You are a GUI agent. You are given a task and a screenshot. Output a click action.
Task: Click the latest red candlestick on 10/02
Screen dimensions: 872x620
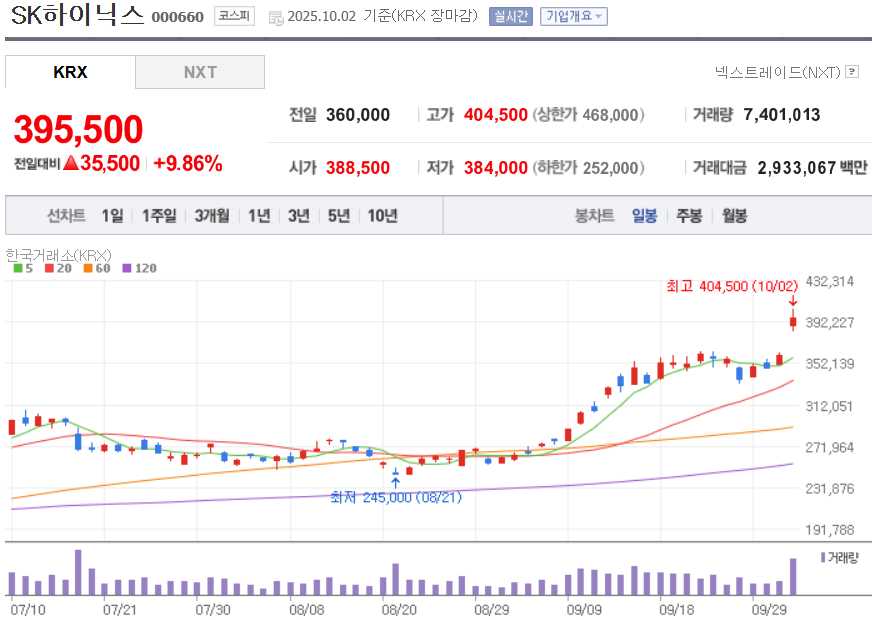pos(793,321)
